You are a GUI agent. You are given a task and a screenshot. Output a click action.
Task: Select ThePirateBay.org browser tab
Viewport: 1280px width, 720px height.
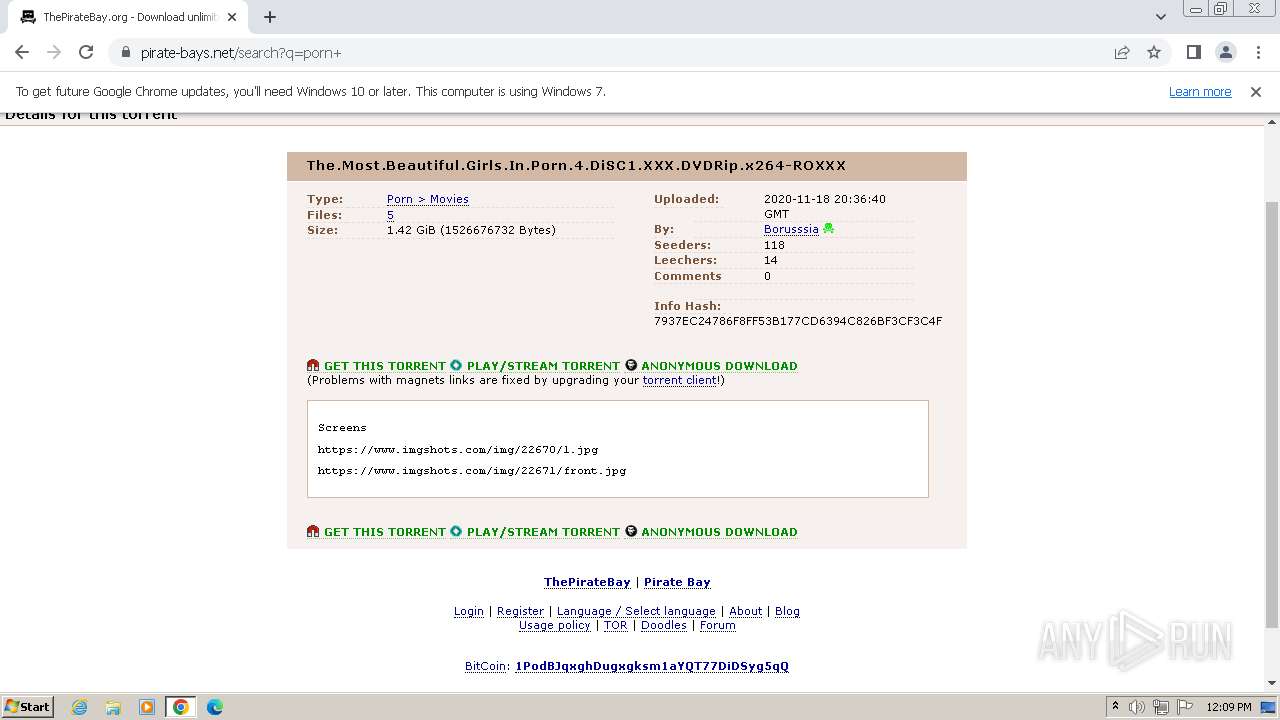128,17
